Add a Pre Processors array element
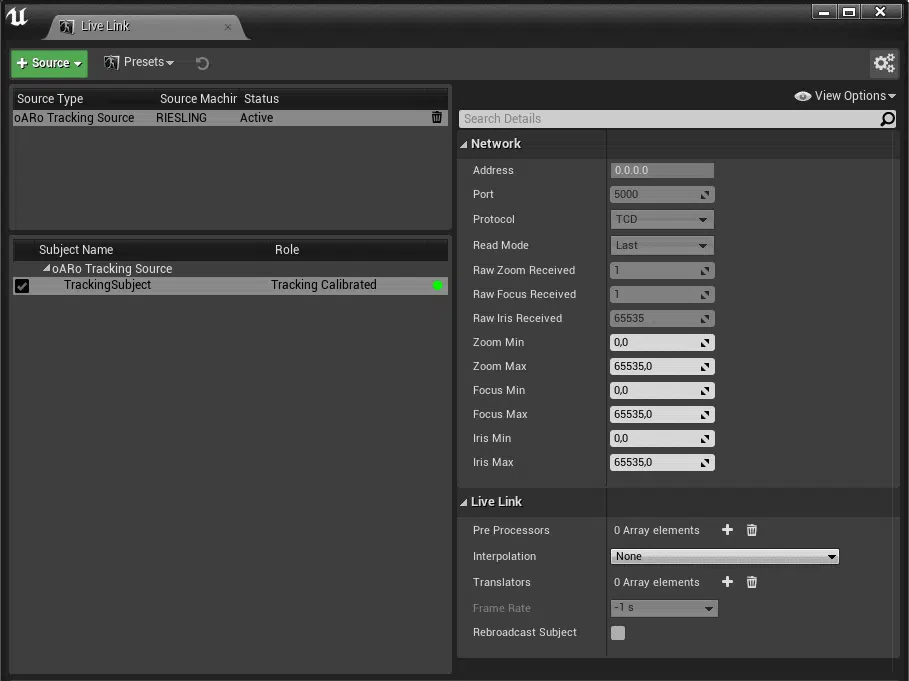The height and width of the screenshot is (681, 909). (x=727, y=530)
